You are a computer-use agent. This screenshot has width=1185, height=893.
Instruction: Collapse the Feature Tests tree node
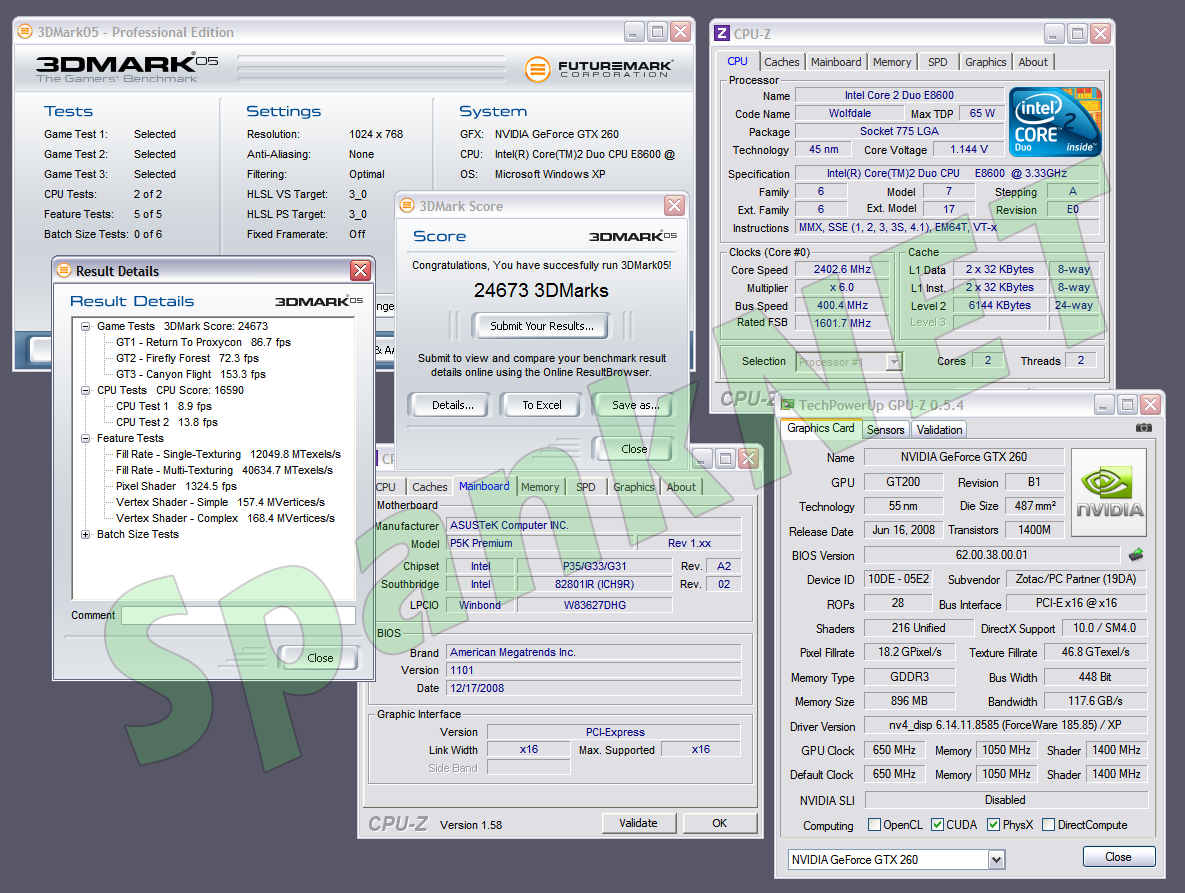coord(85,438)
